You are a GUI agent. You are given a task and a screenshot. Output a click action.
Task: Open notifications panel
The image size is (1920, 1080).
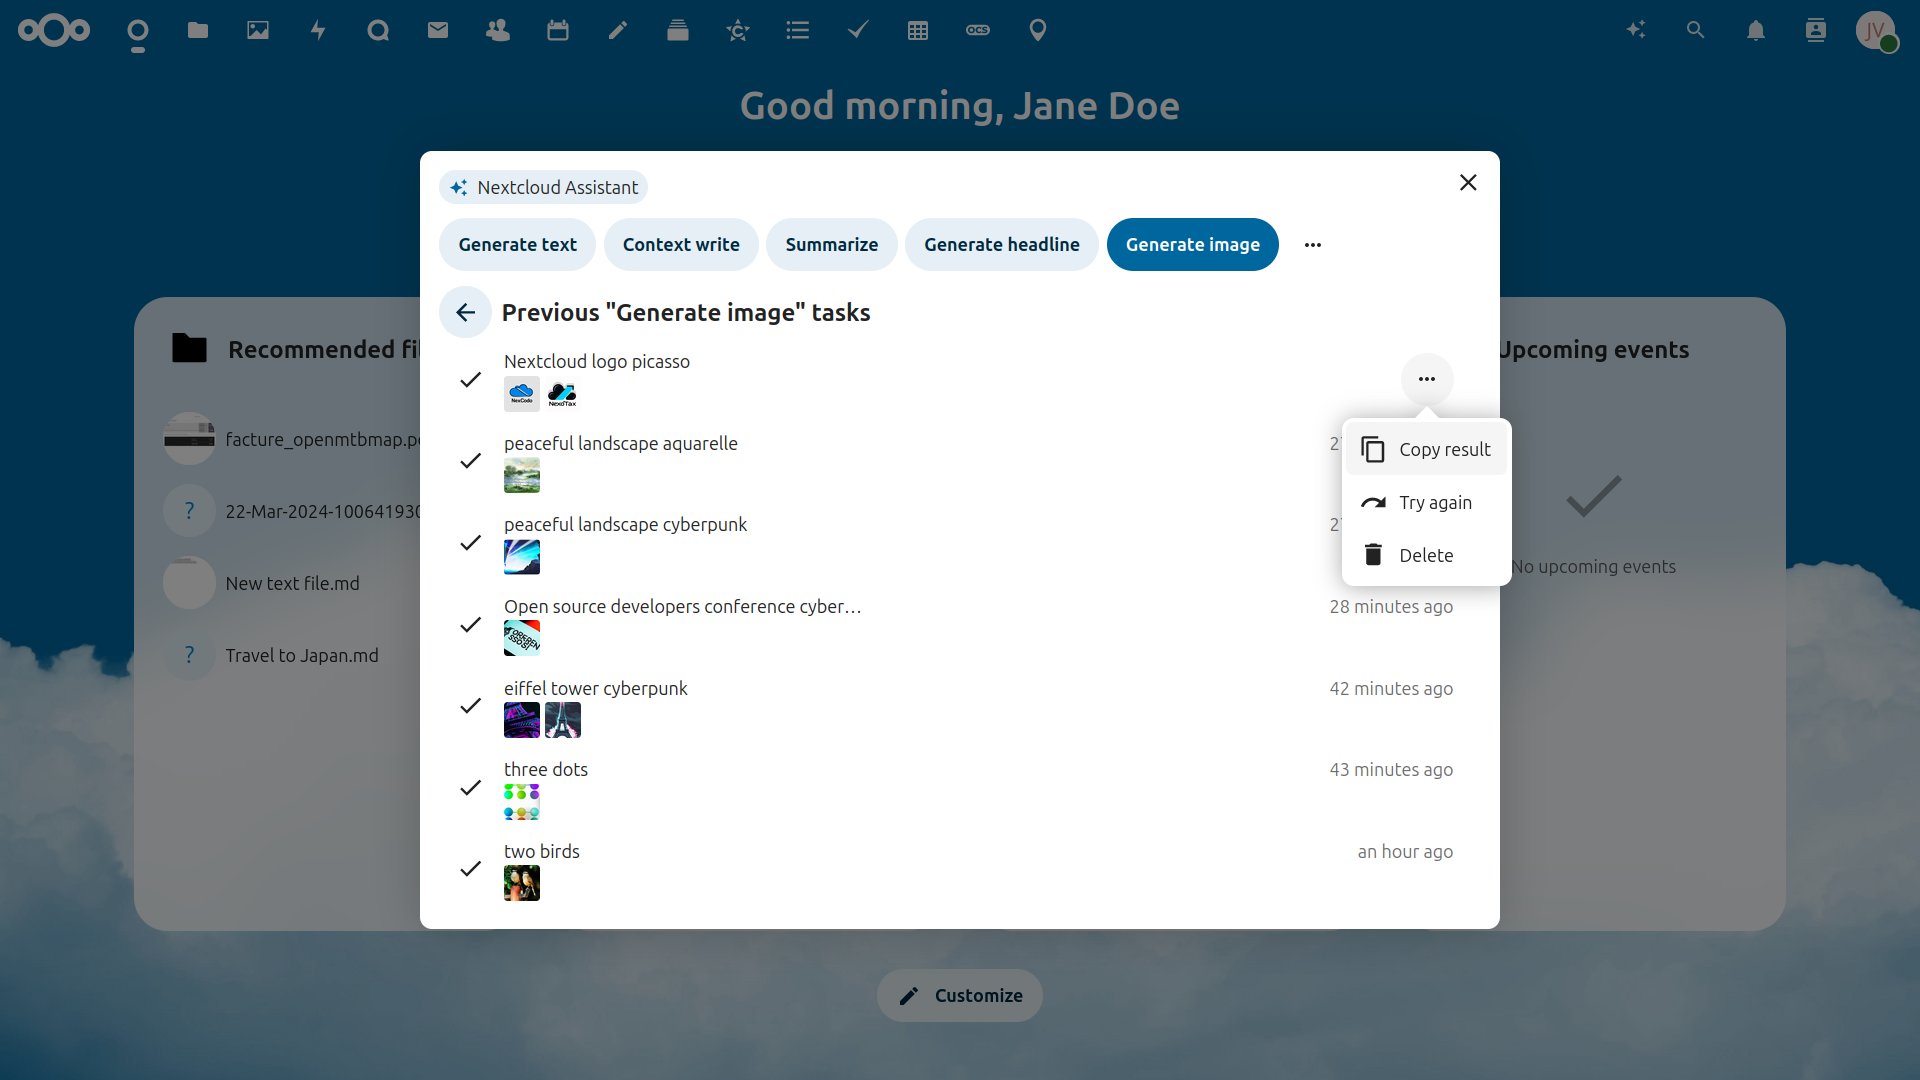1755,30
